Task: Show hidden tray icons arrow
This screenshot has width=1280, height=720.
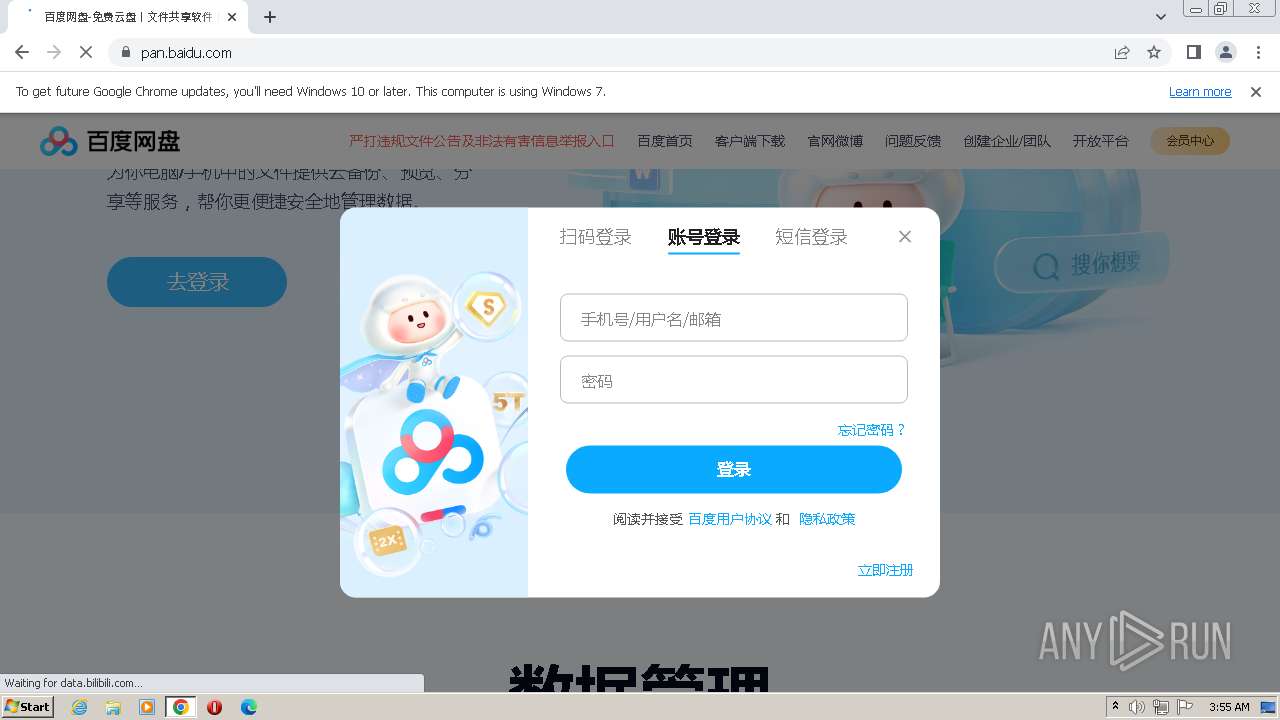Action: coord(1115,707)
